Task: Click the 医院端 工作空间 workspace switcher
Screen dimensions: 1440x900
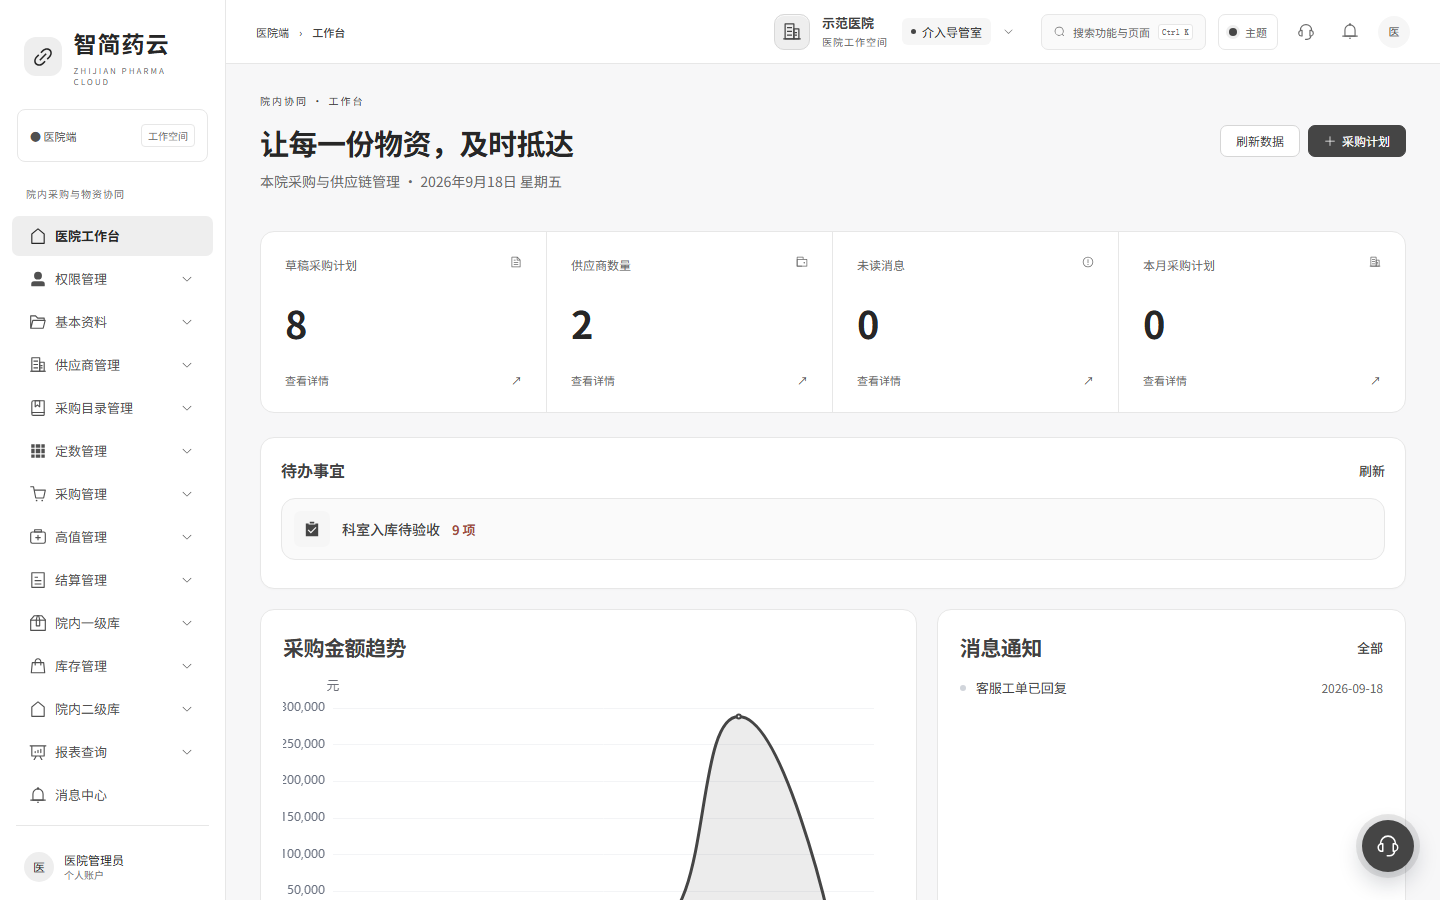Action: [112, 136]
